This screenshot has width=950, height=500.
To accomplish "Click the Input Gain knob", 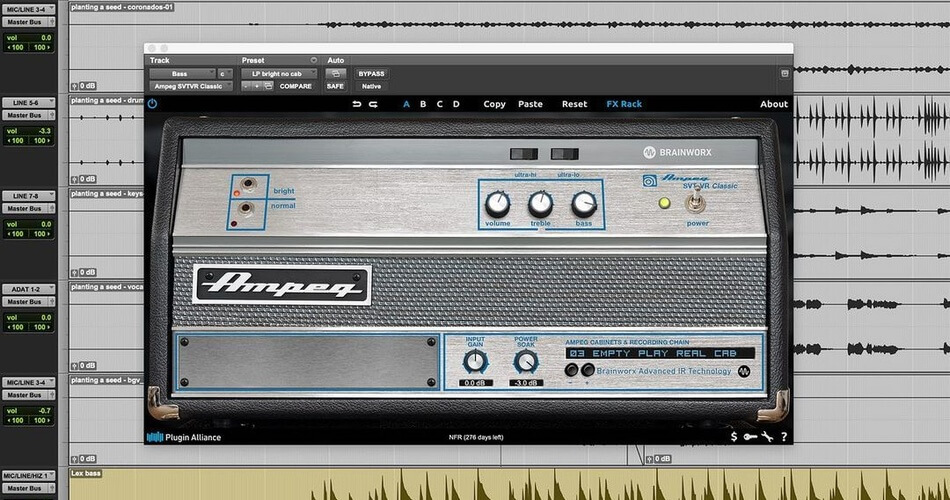I will pos(475,362).
